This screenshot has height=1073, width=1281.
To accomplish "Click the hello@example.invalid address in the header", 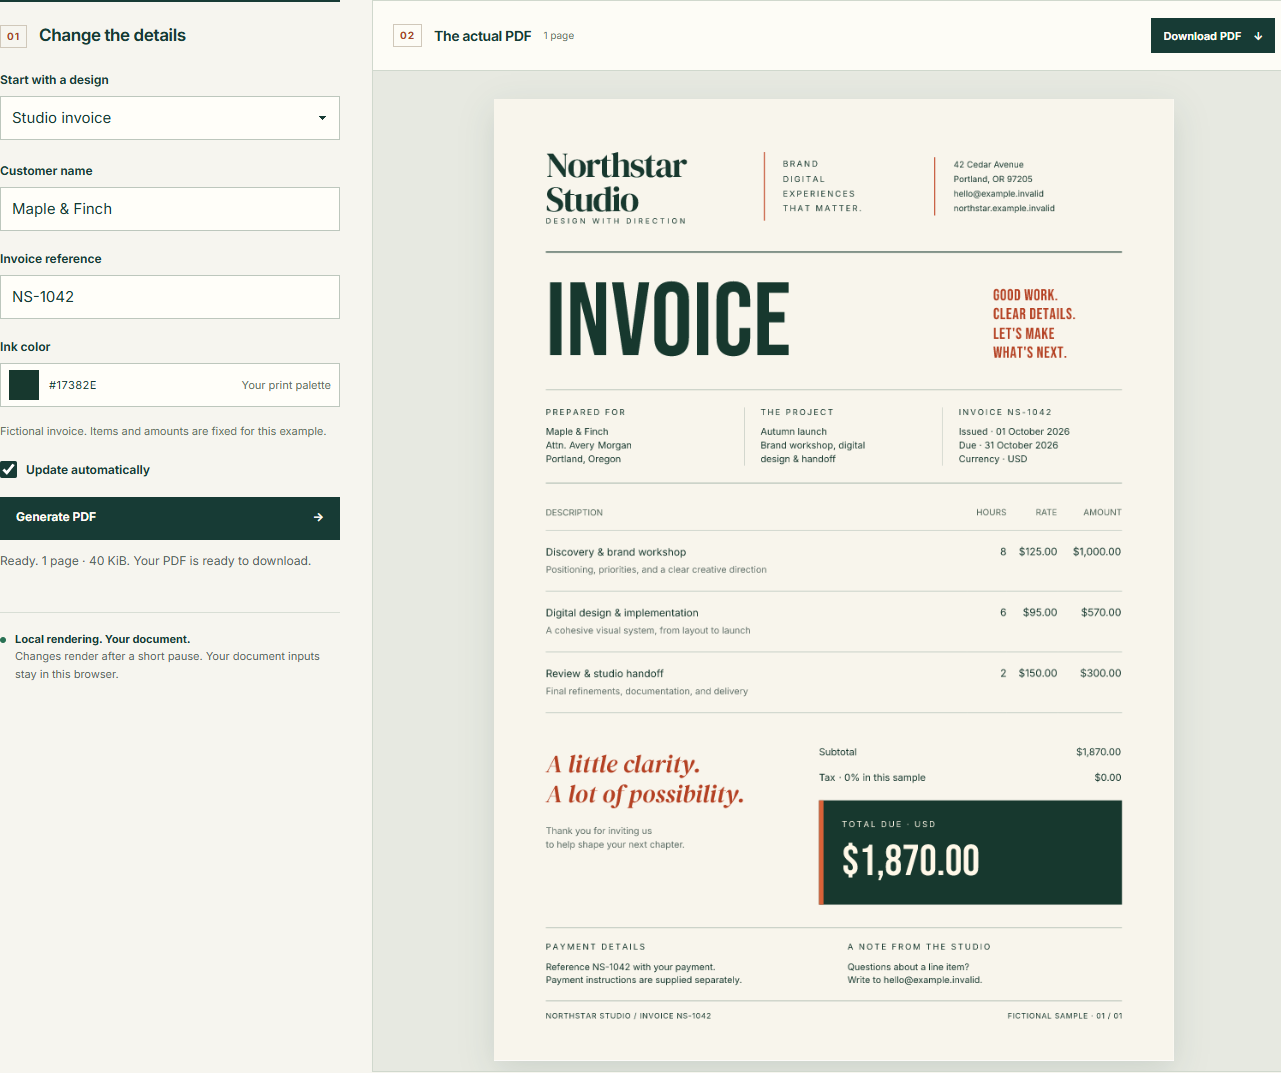I will pyautogui.click(x=998, y=194).
